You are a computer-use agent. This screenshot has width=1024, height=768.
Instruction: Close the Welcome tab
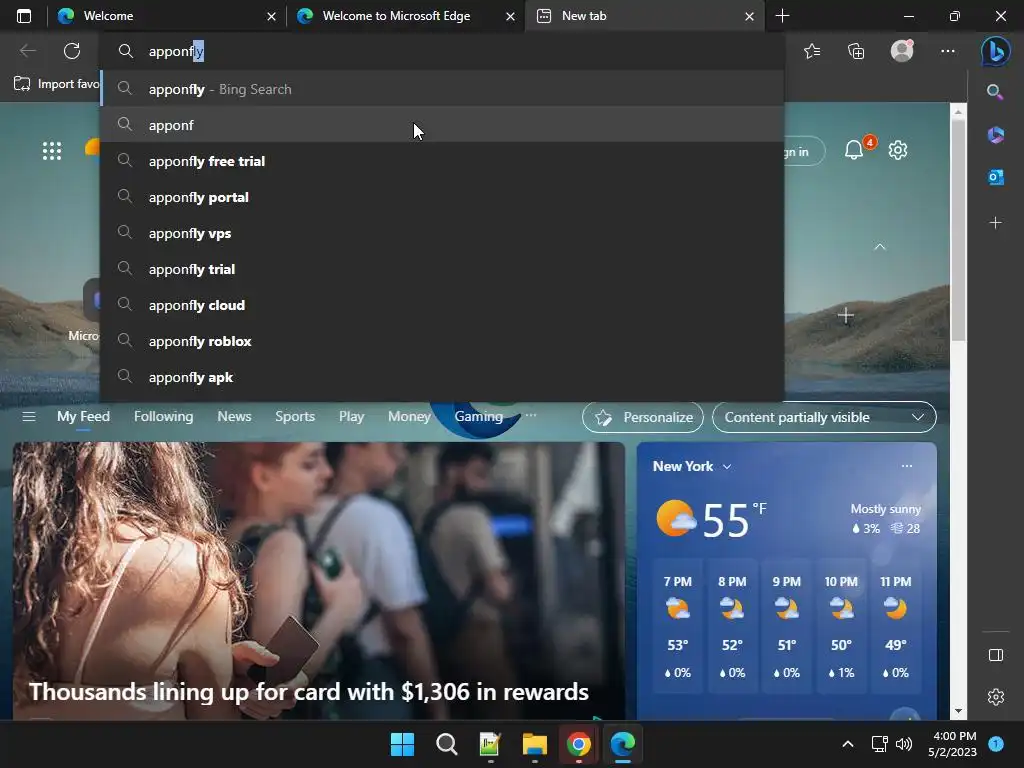(271, 16)
